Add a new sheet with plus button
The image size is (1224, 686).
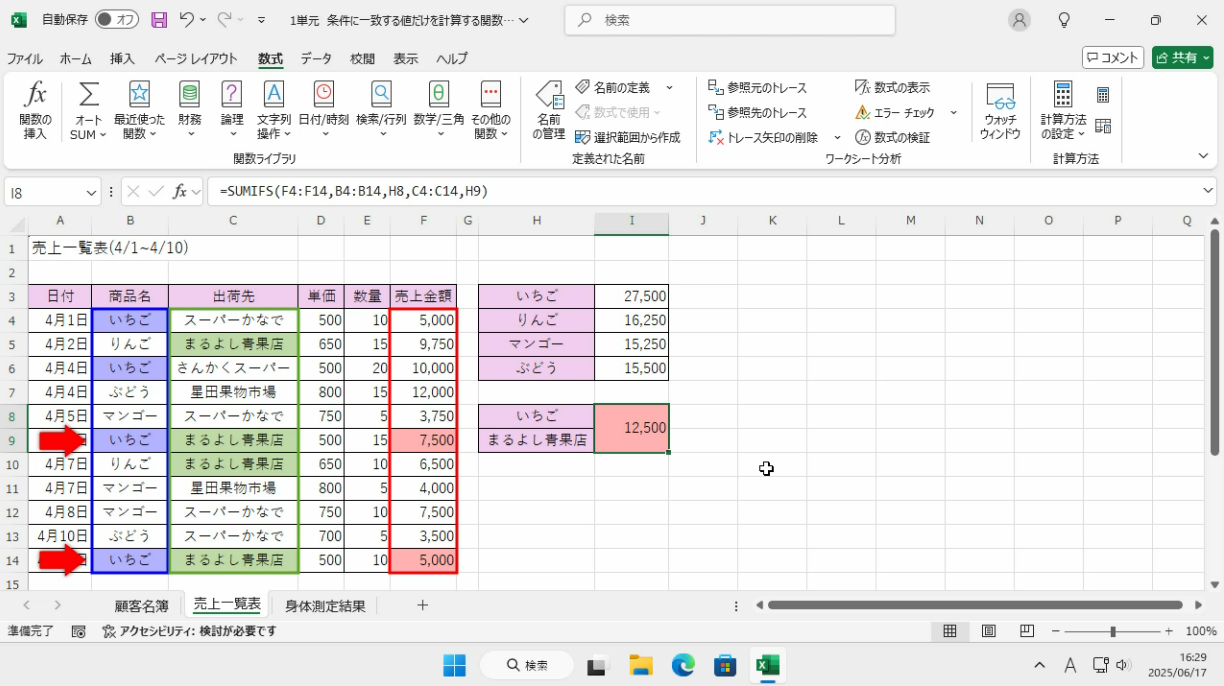(x=422, y=605)
